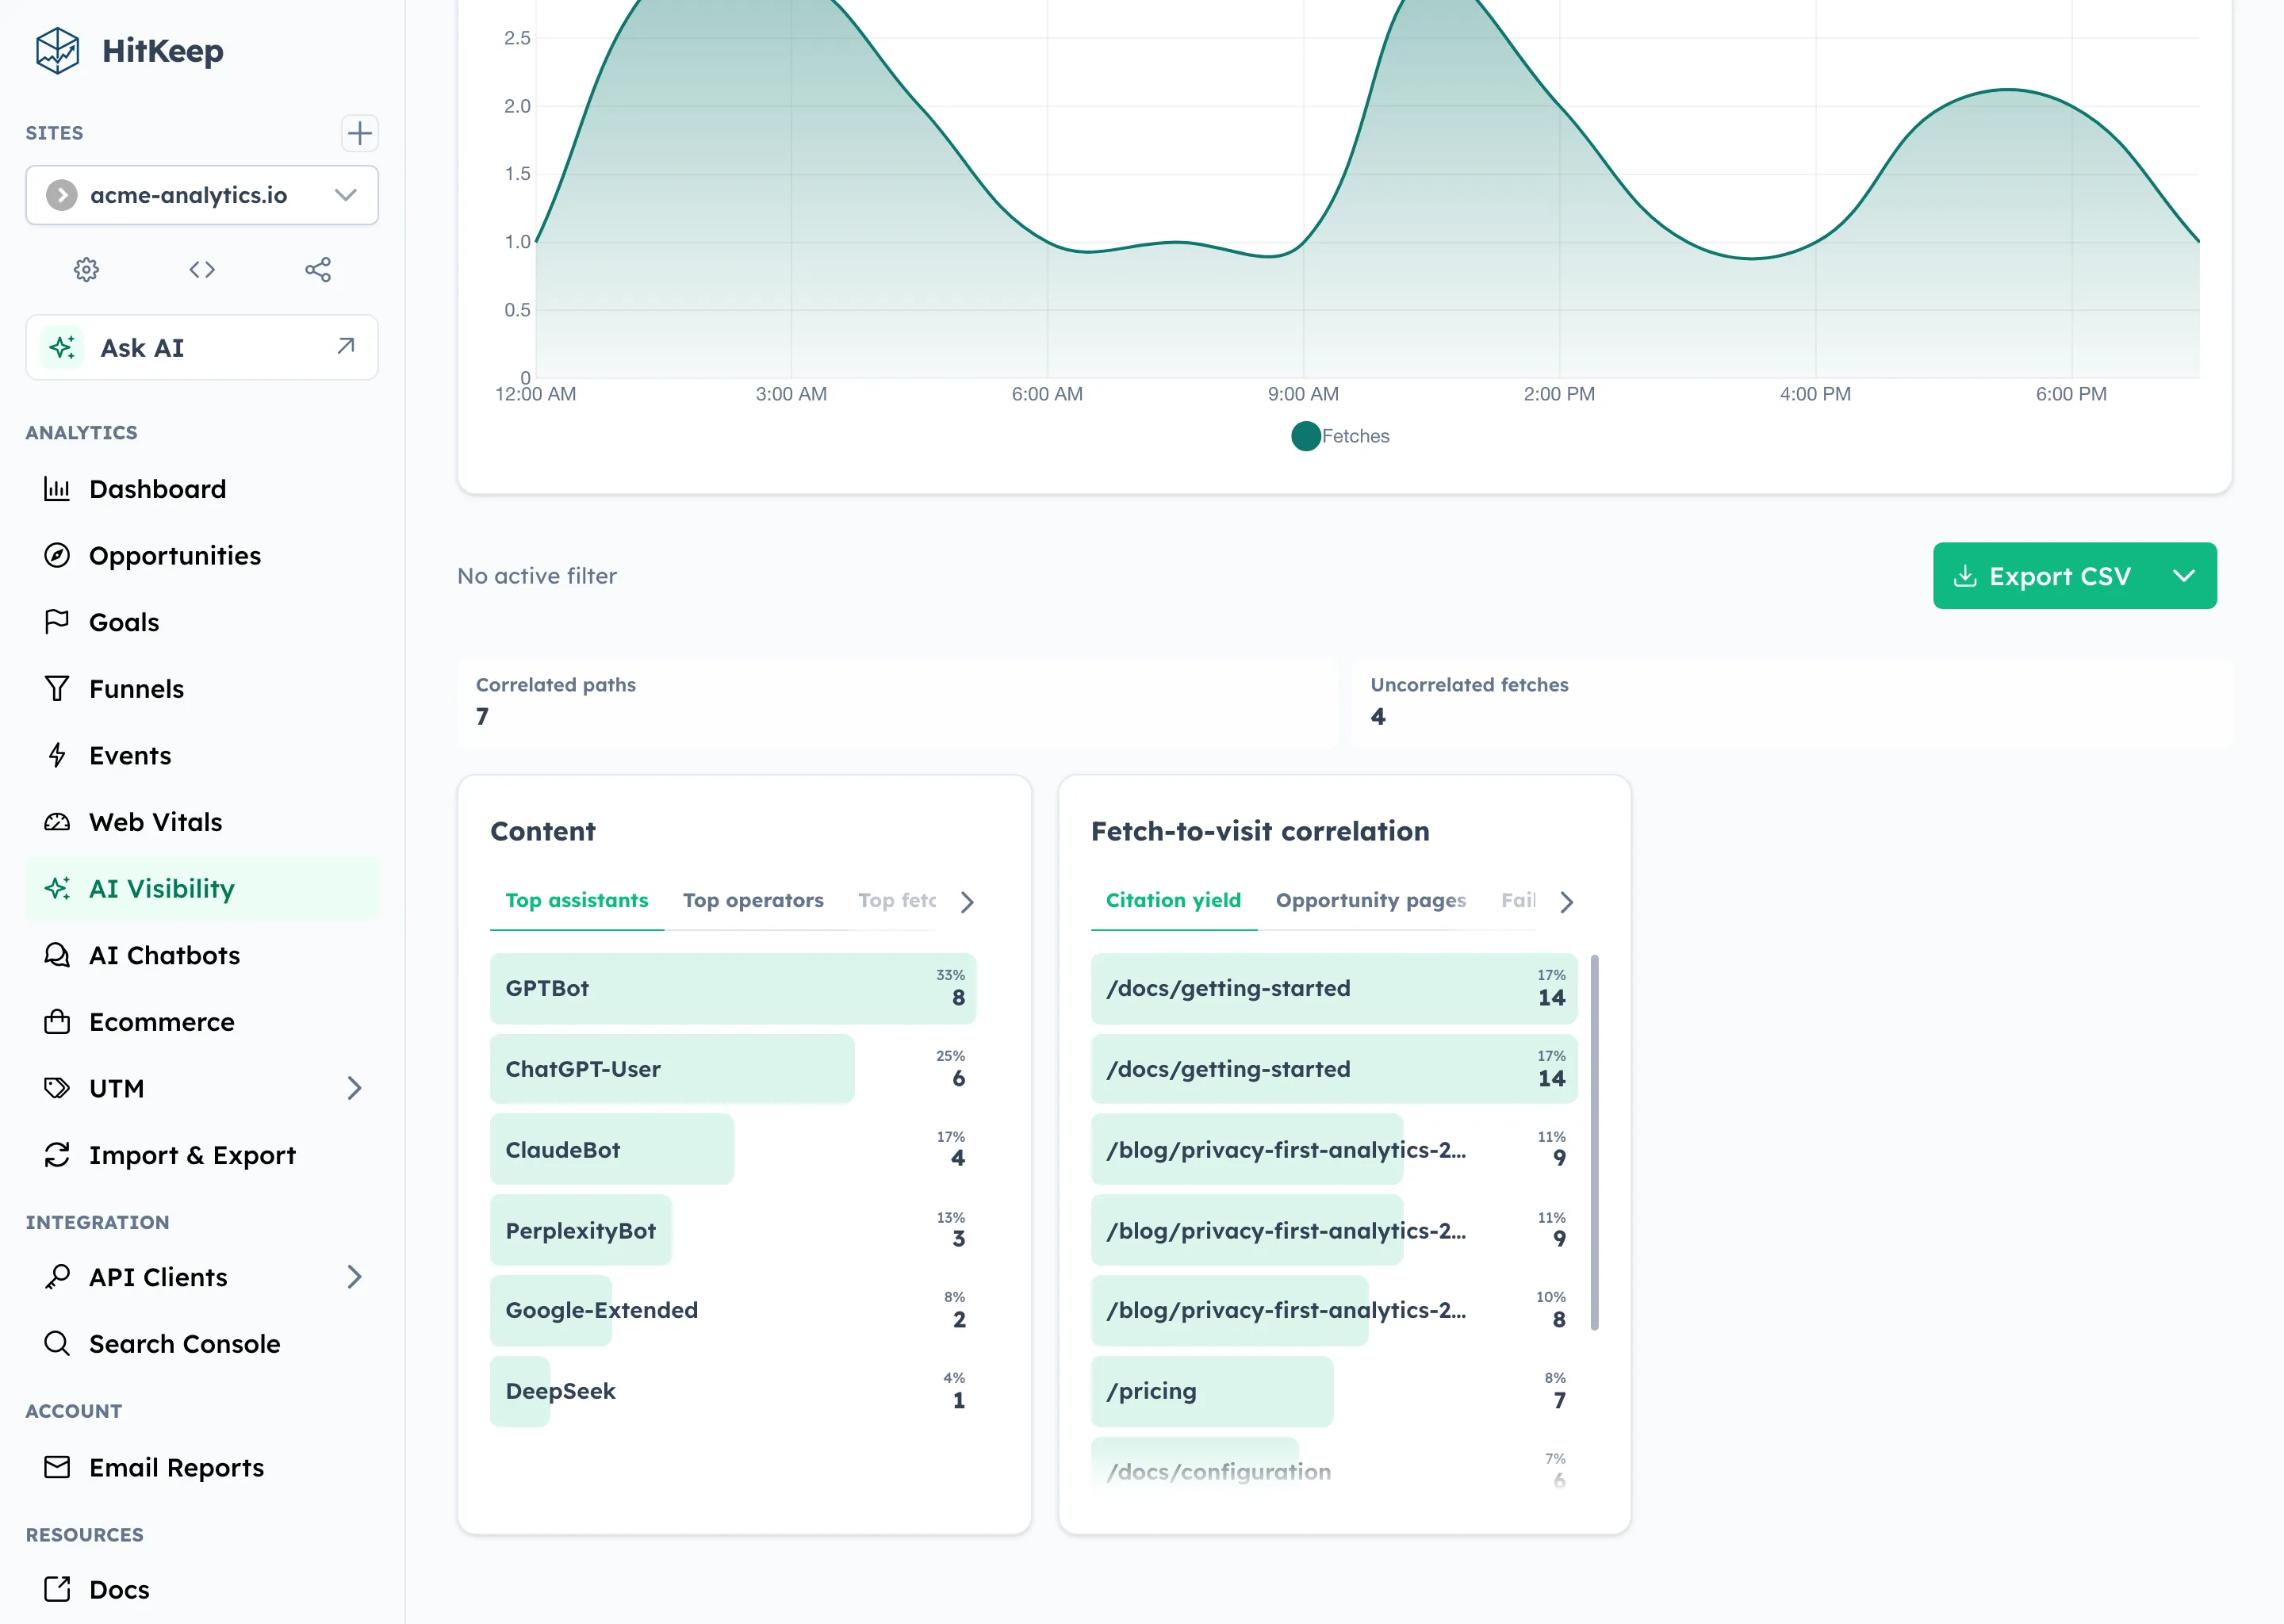
Task: Switch to the Top operators tab
Action: coord(753,901)
